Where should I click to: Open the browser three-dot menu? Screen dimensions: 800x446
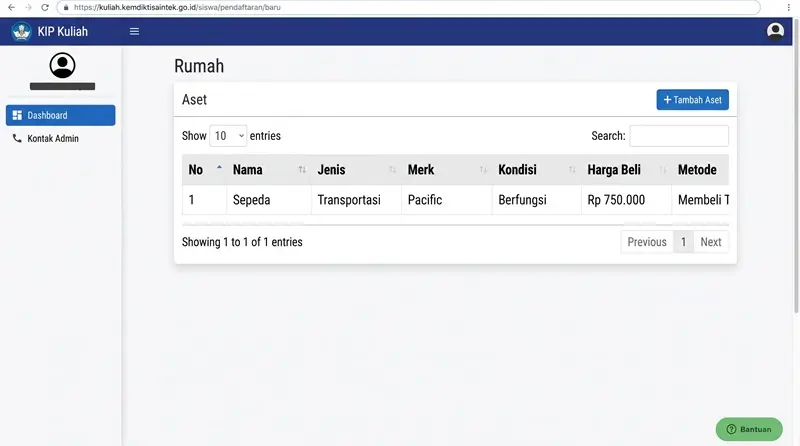pyautogui.click(x=789, y=7)
